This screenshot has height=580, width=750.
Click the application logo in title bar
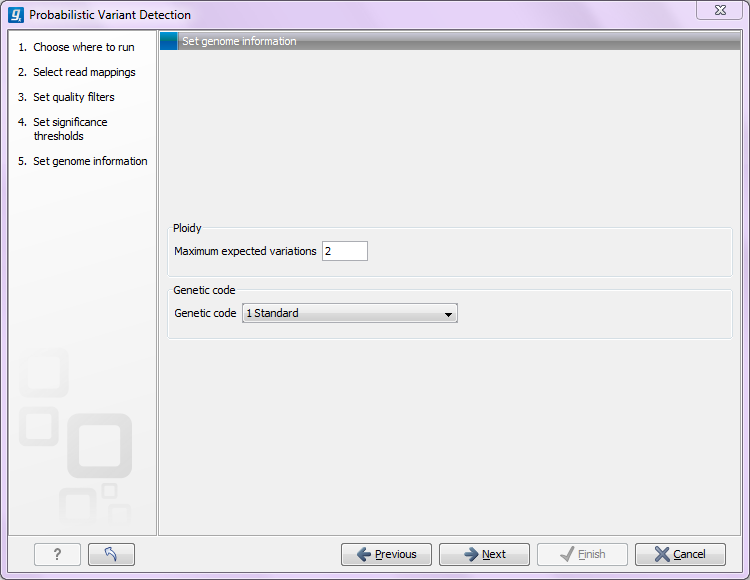click(x=16, y=15)
